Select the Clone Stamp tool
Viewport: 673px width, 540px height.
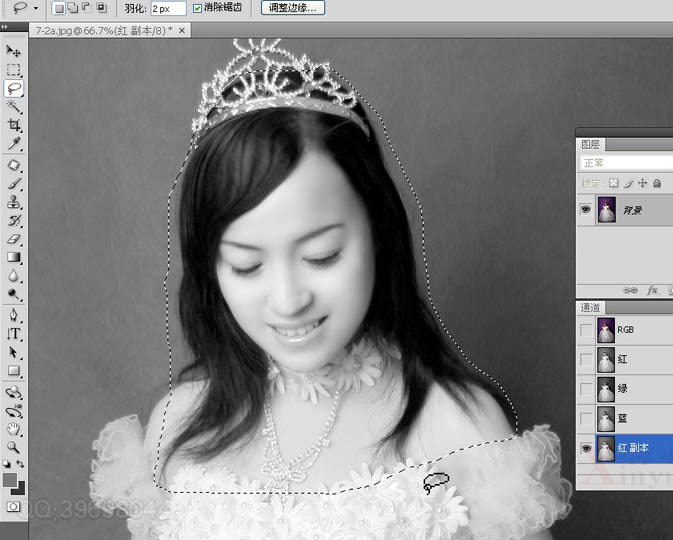(x=14, y=202)
